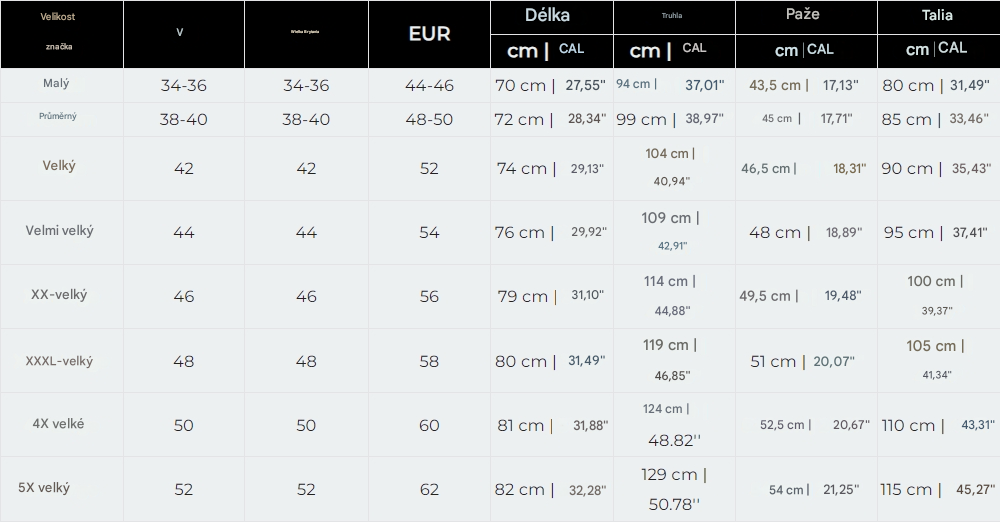This screenshot has height=523, width=1000.
Task: Click the EUR value 44-46
Action: [x=429, y=86]
